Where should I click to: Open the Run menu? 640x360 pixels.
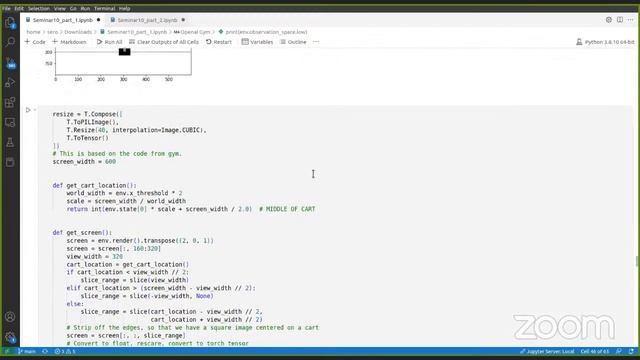(85, 8)
